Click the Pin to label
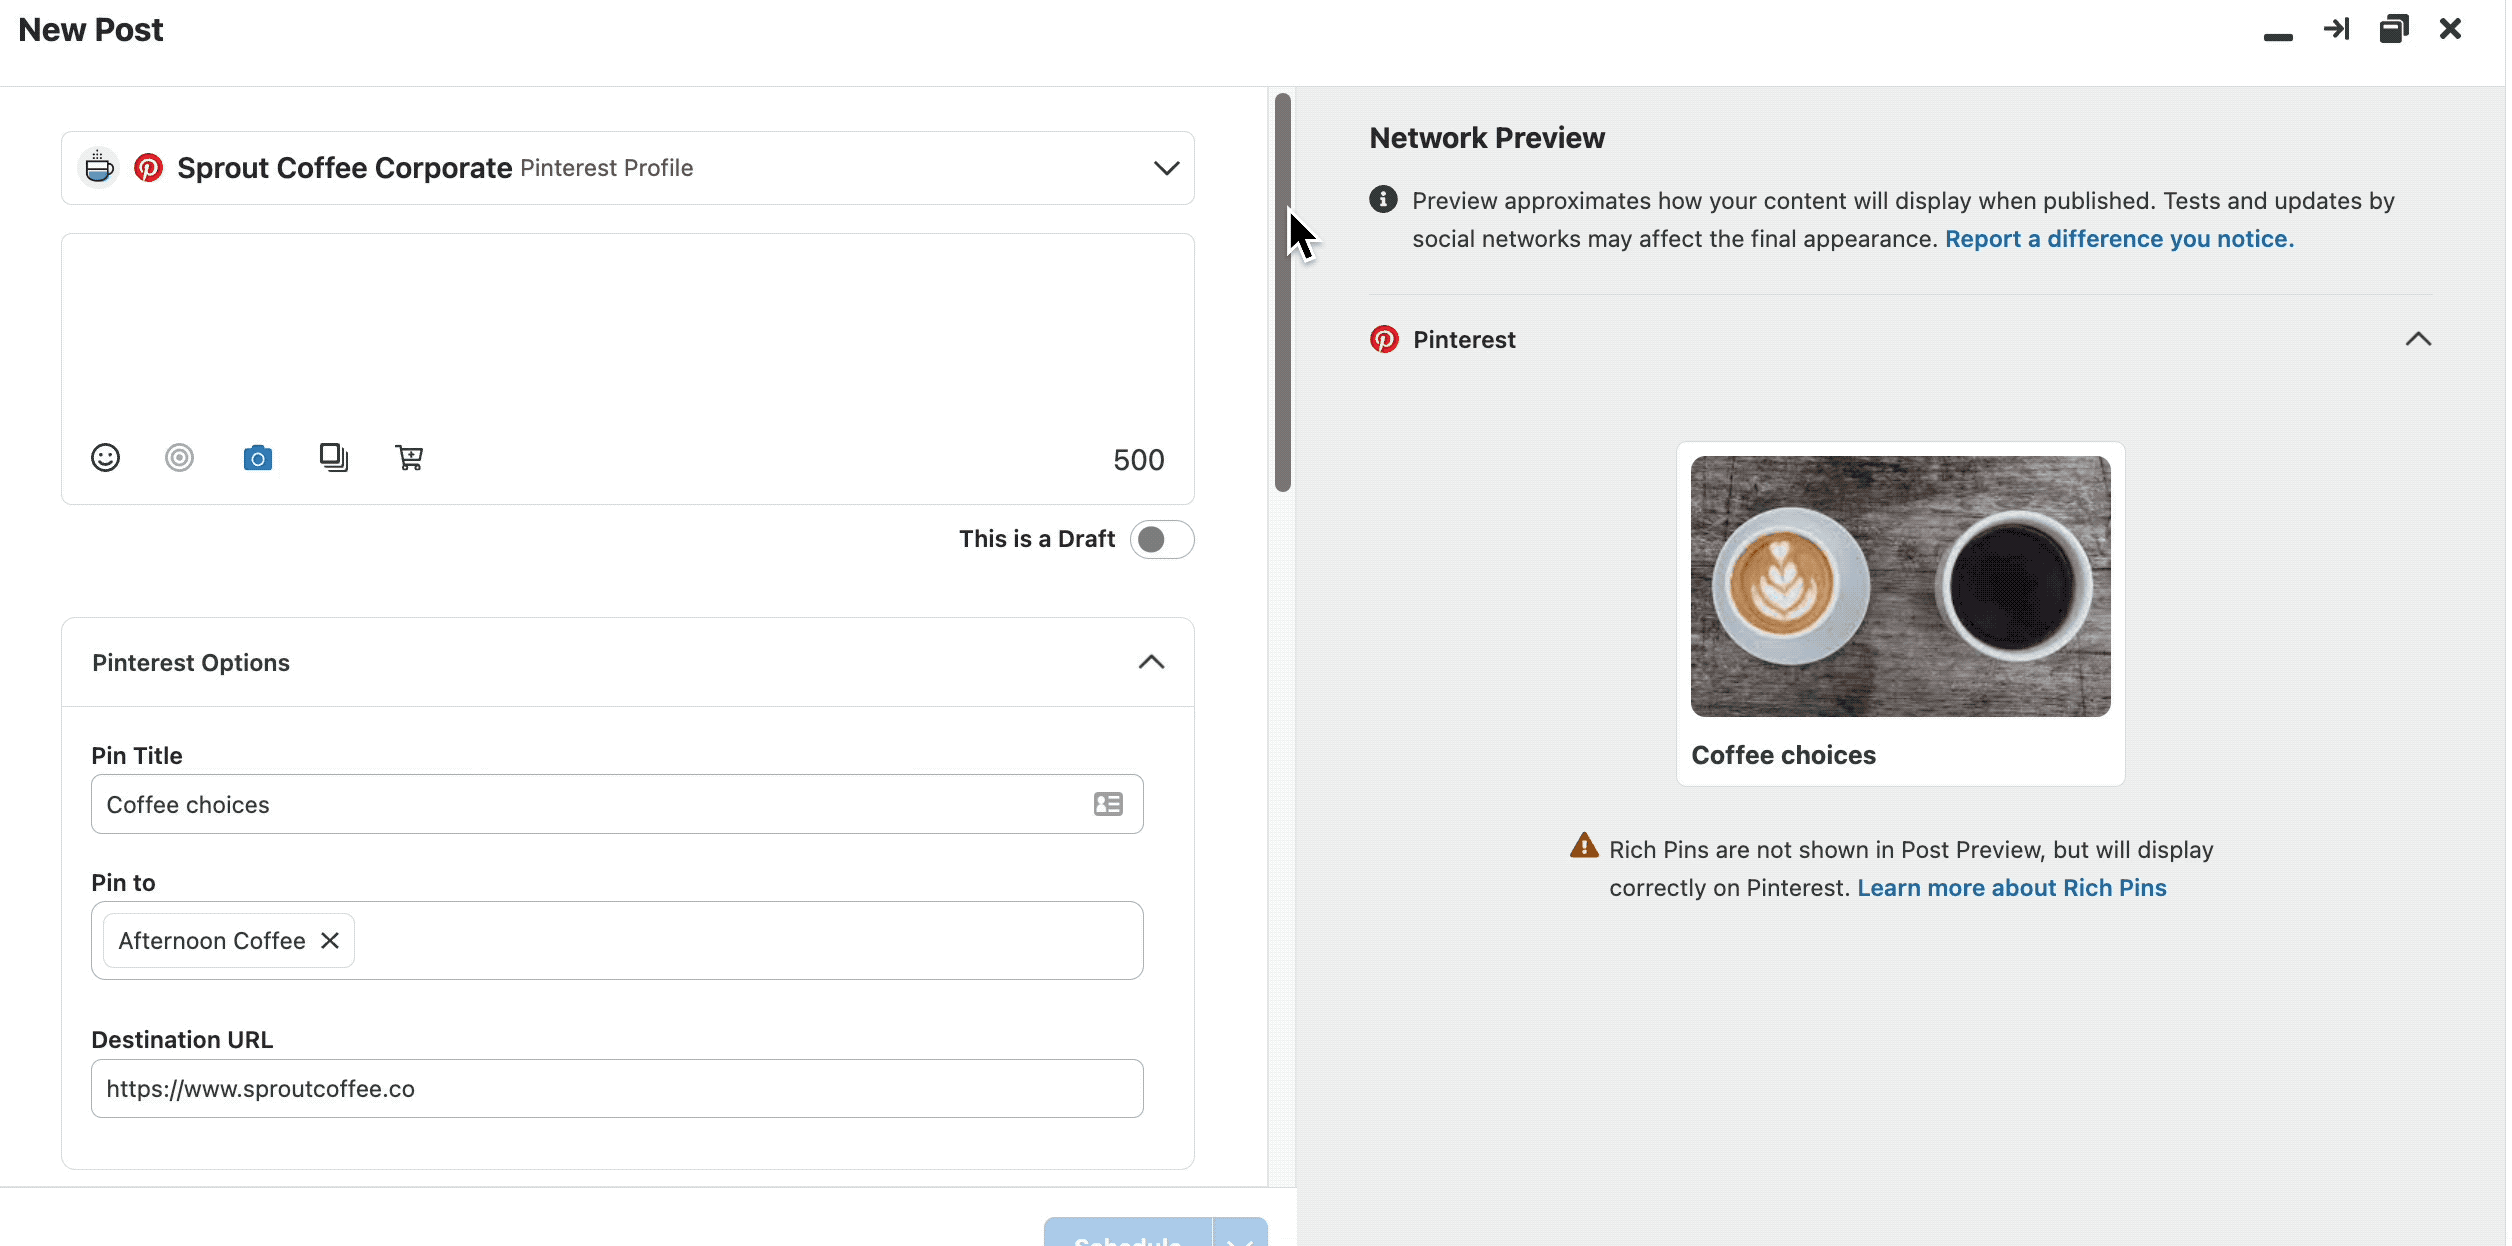The height and width of the screenshot is (1246, 2512). coord(123,883)
